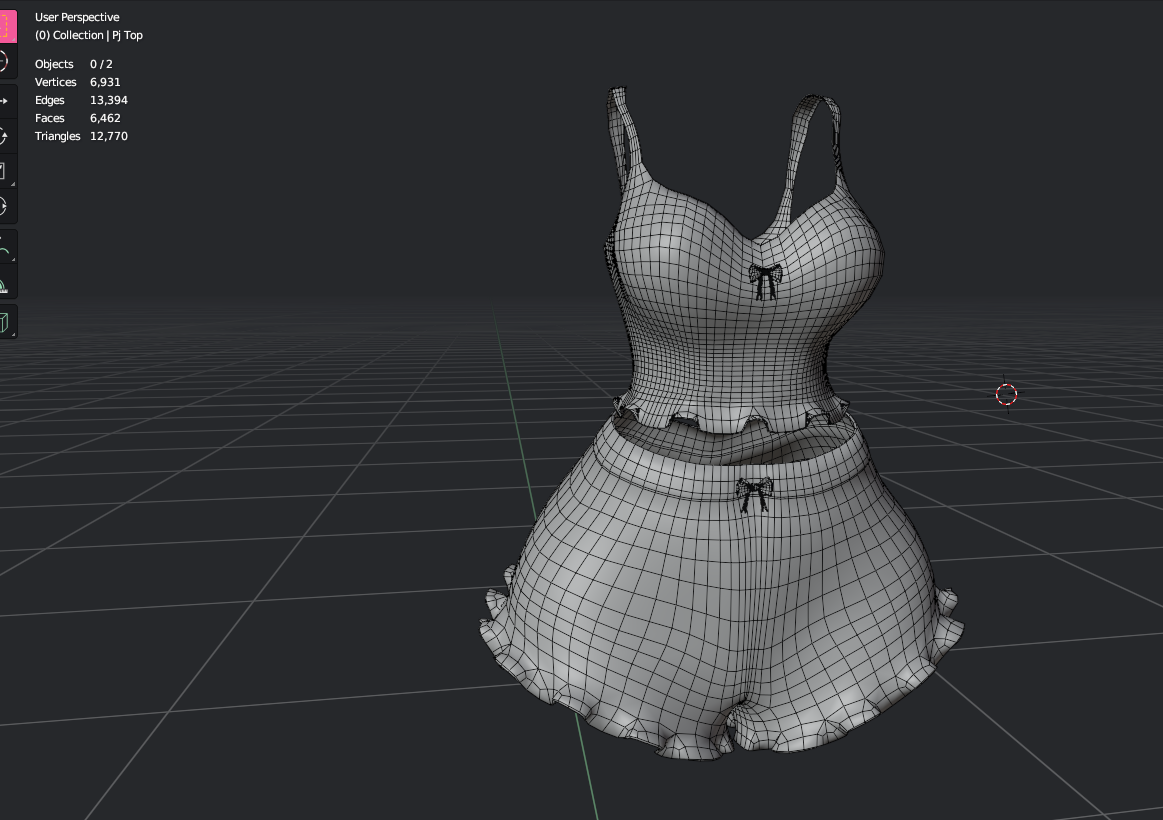Enable the Transform tool

(6, 206)
